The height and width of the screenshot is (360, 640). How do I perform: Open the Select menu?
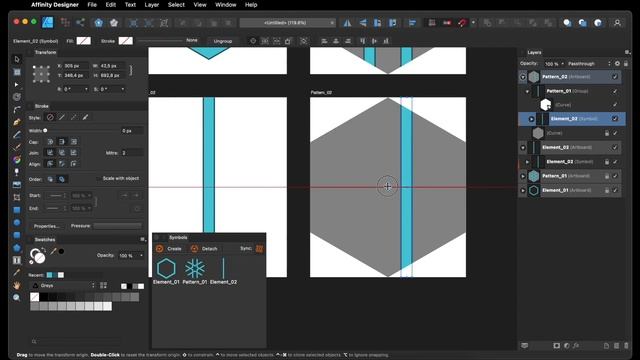[x=176, y=5]
